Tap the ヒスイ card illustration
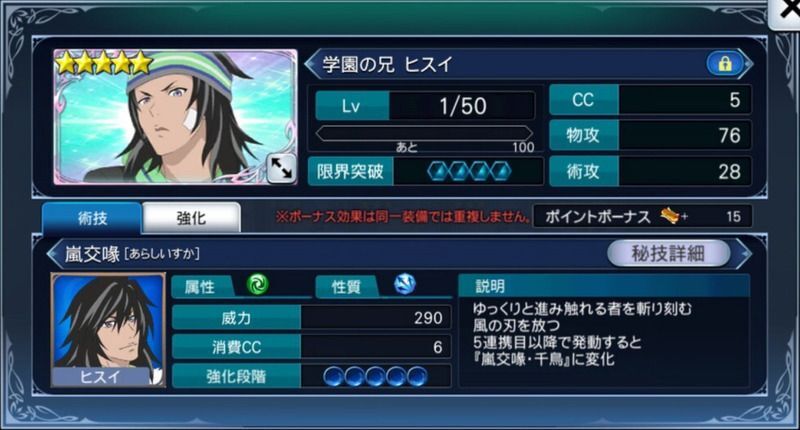 pyautogui.click(x=176, y=117)
